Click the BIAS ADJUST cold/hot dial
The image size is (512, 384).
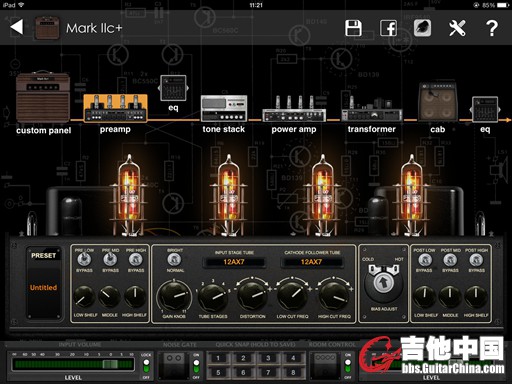(x=383, y=284)
